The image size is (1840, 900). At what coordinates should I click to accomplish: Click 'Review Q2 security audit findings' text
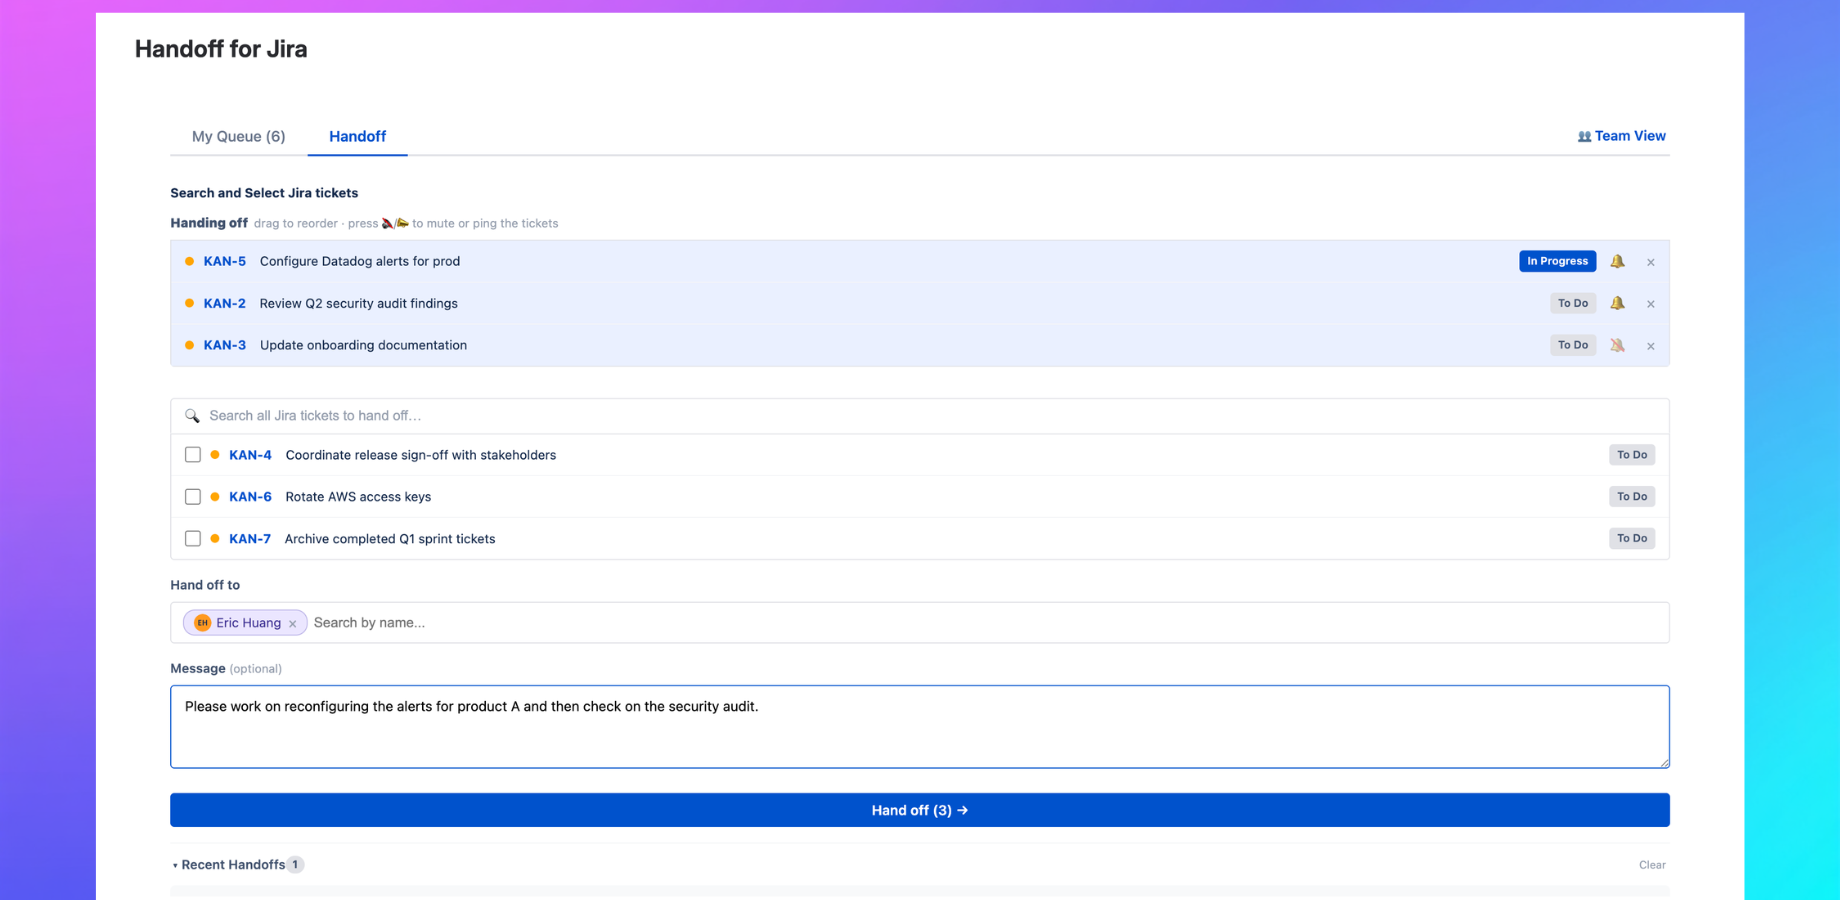tap(359, 303)
